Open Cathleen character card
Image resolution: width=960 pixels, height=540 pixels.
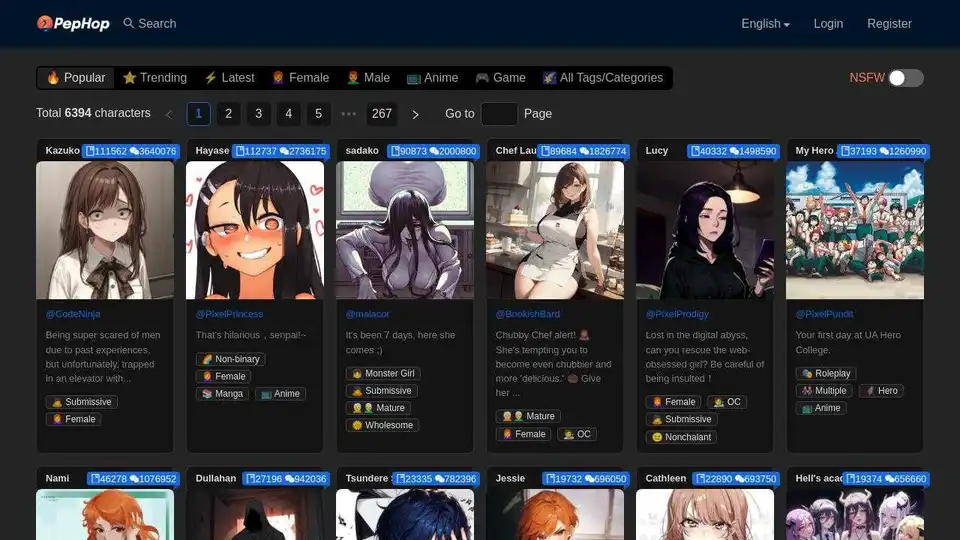[x=705, y=505]
